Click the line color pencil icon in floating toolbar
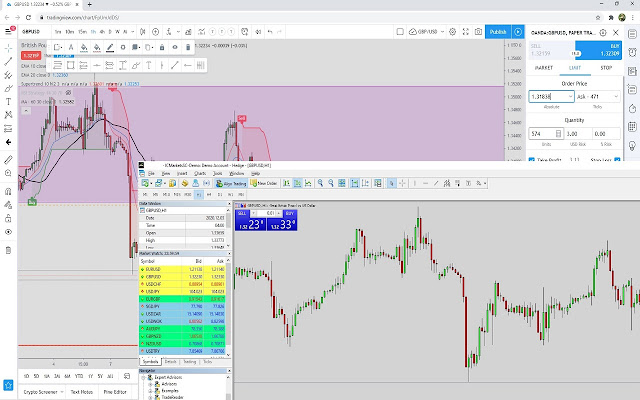 pos(110,47)
